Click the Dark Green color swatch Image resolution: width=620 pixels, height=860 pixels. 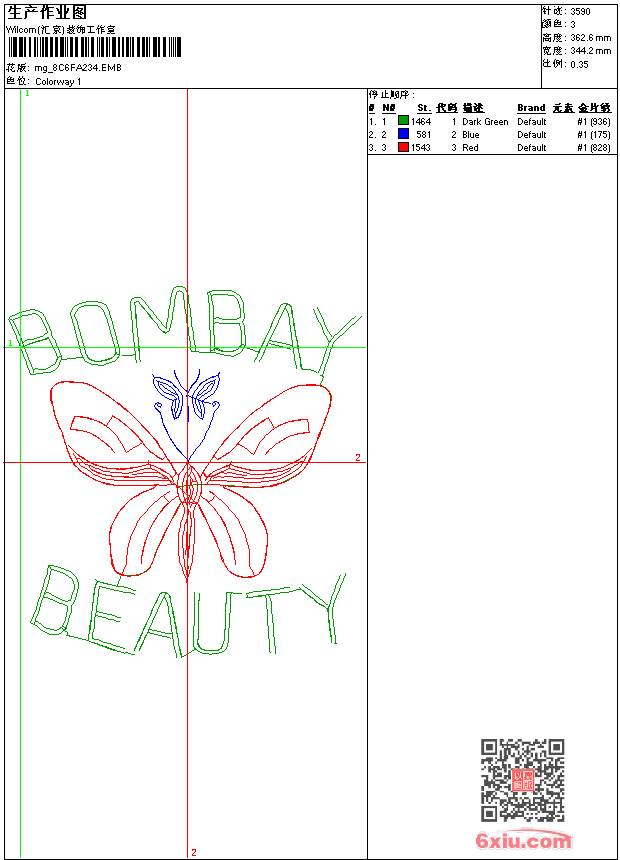pos(403,121)
